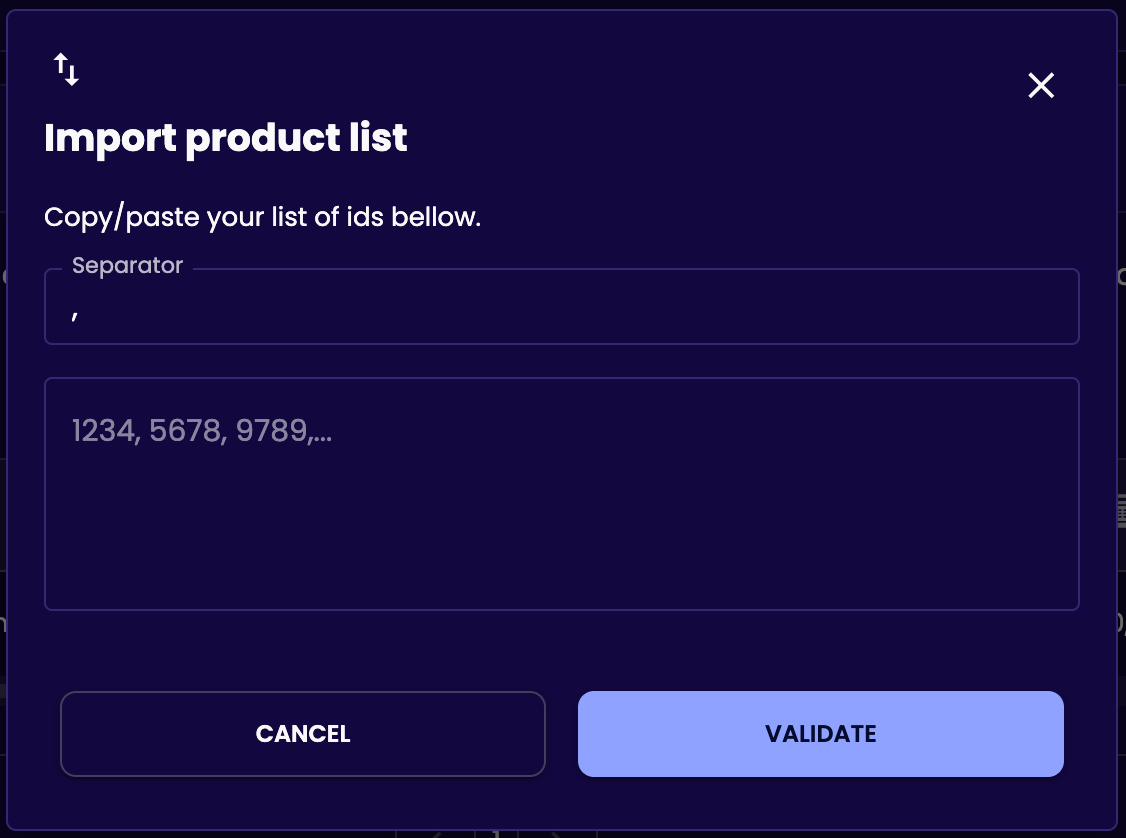
Task: Focus the product ids text area
Action: [562, 494]
